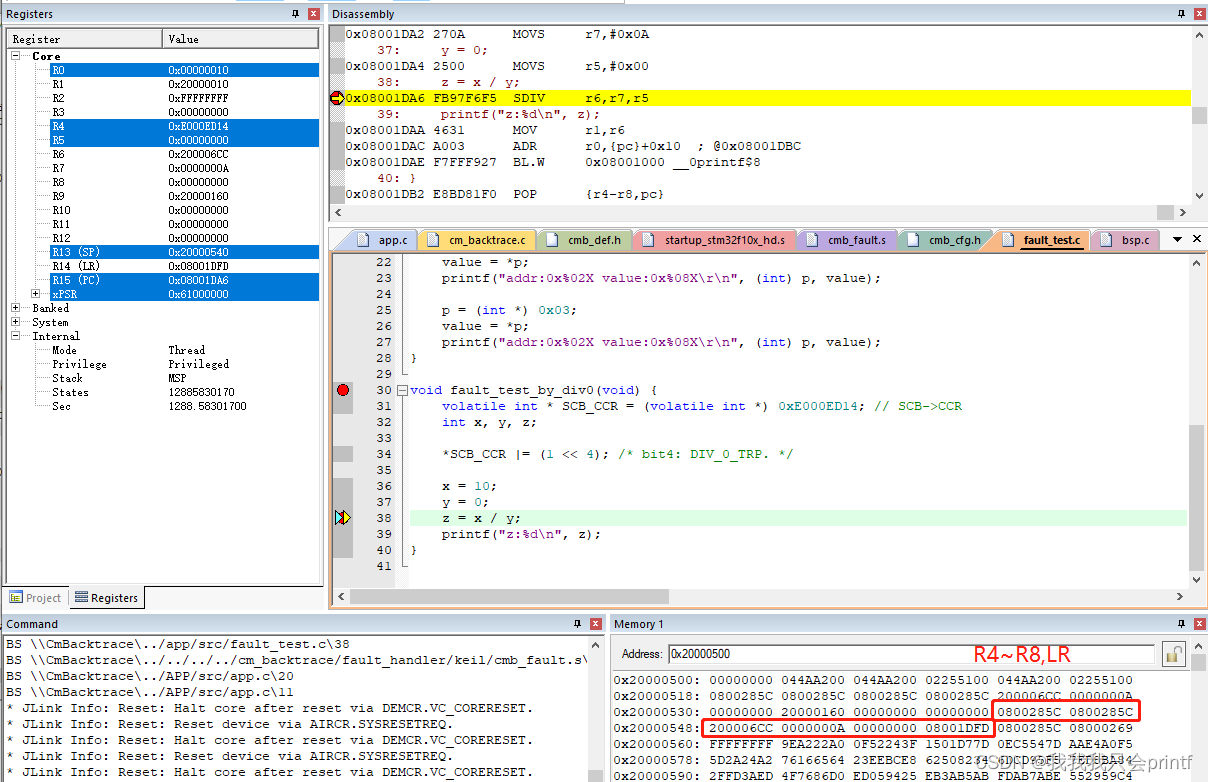Click Memory 1 window title
The height and width of the screenshot is (782, 1208).
[x=639, y=623]
